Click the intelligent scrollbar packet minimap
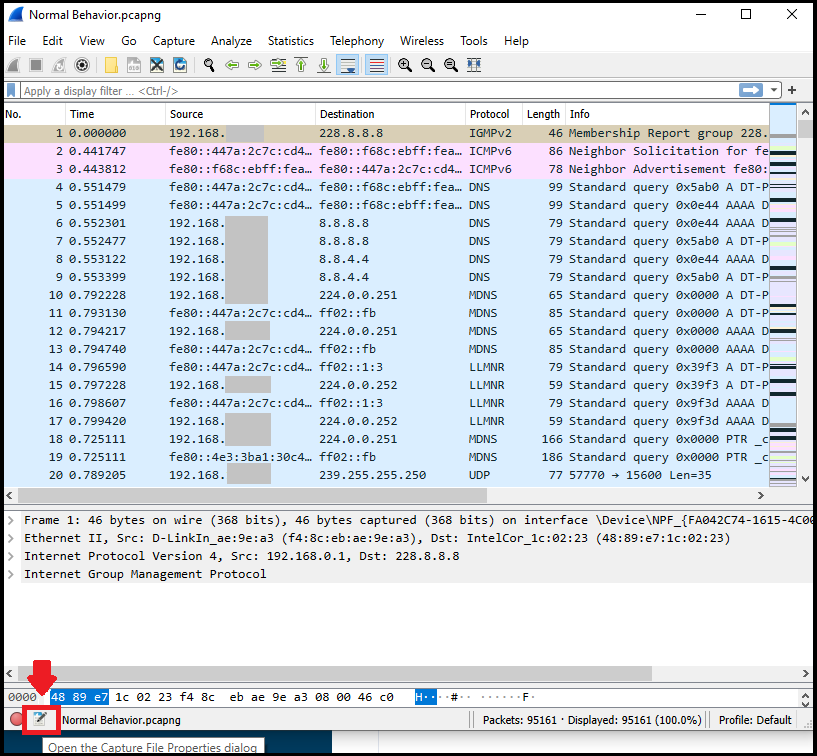The height and width of the screenshot is (756, 817). pos(783,295)
